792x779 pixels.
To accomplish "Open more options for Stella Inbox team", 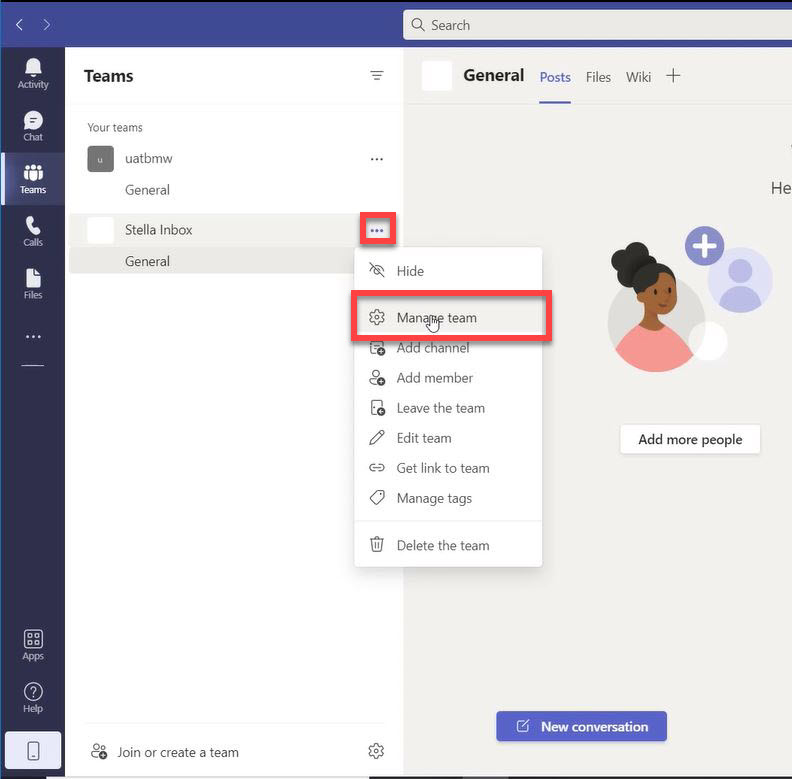I will click(377, 230).
